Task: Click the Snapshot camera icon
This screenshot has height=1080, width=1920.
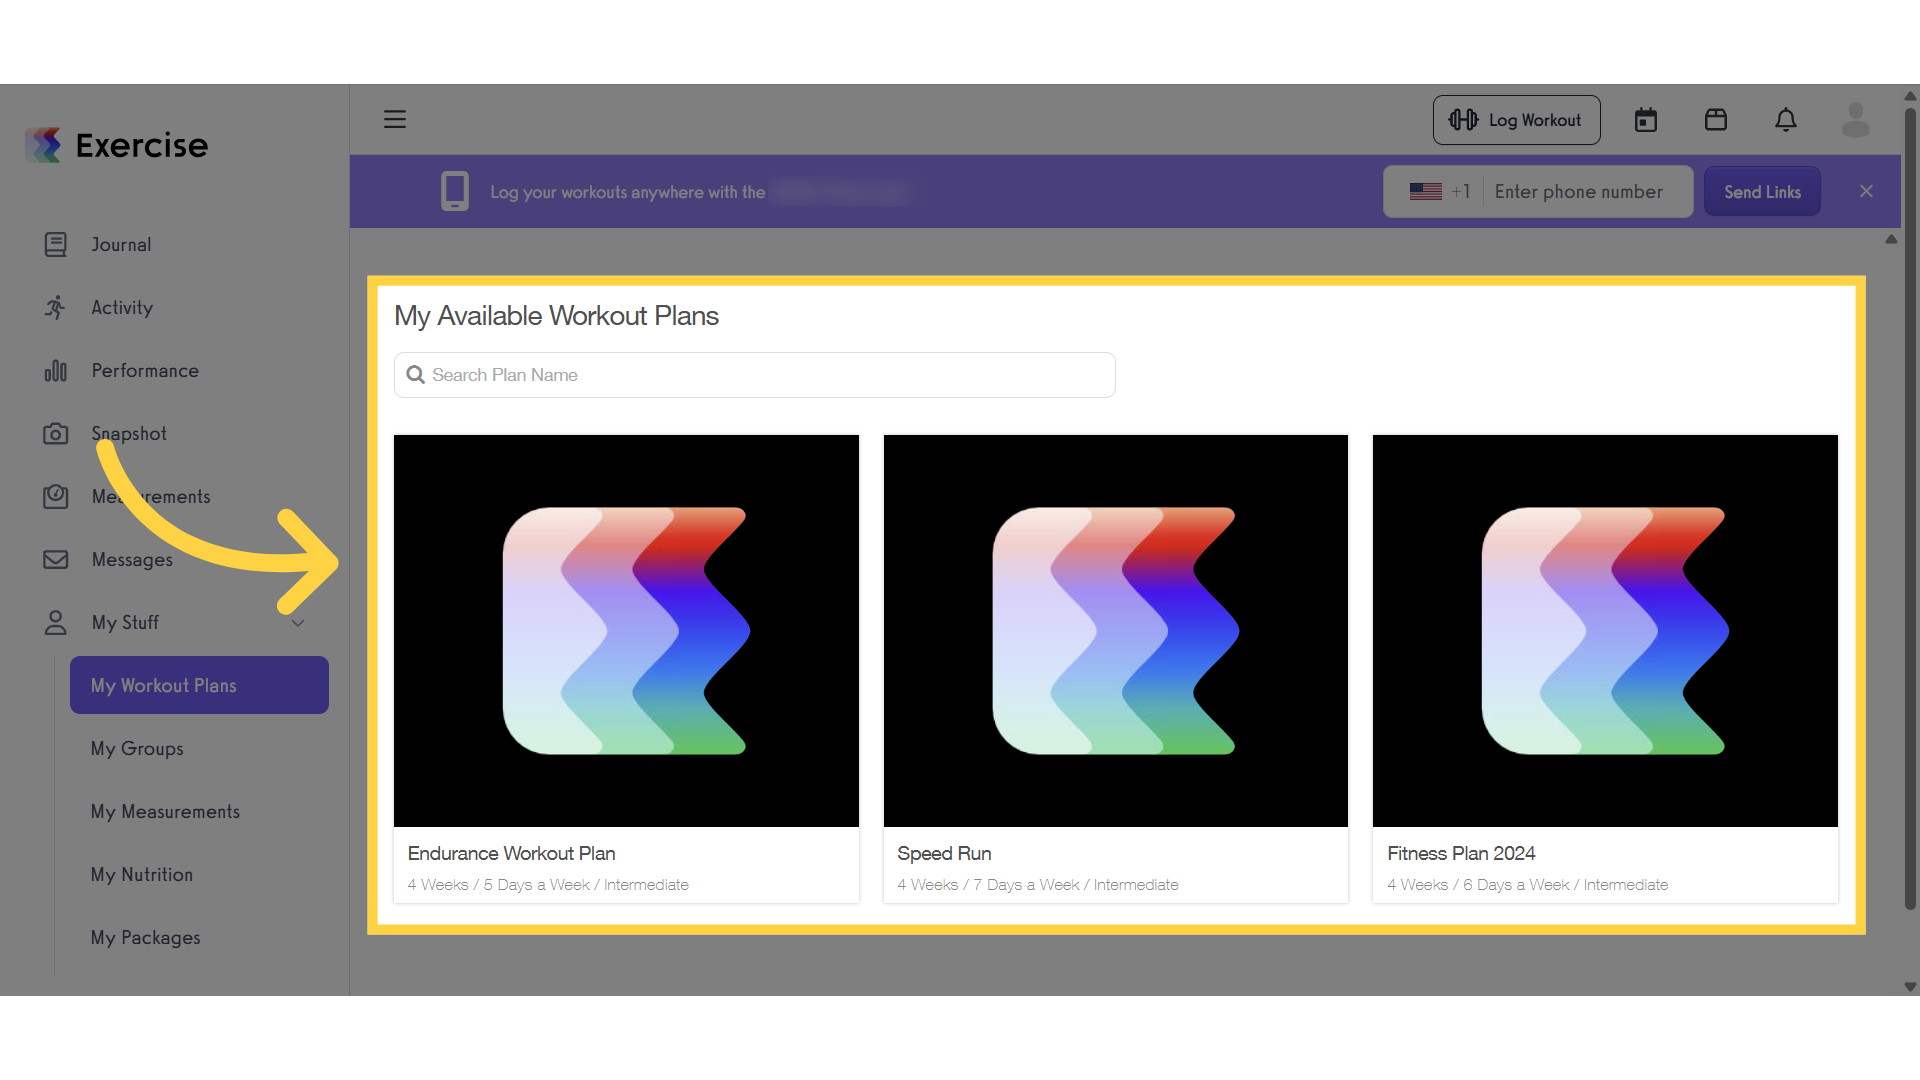Action: click(56, 434)
